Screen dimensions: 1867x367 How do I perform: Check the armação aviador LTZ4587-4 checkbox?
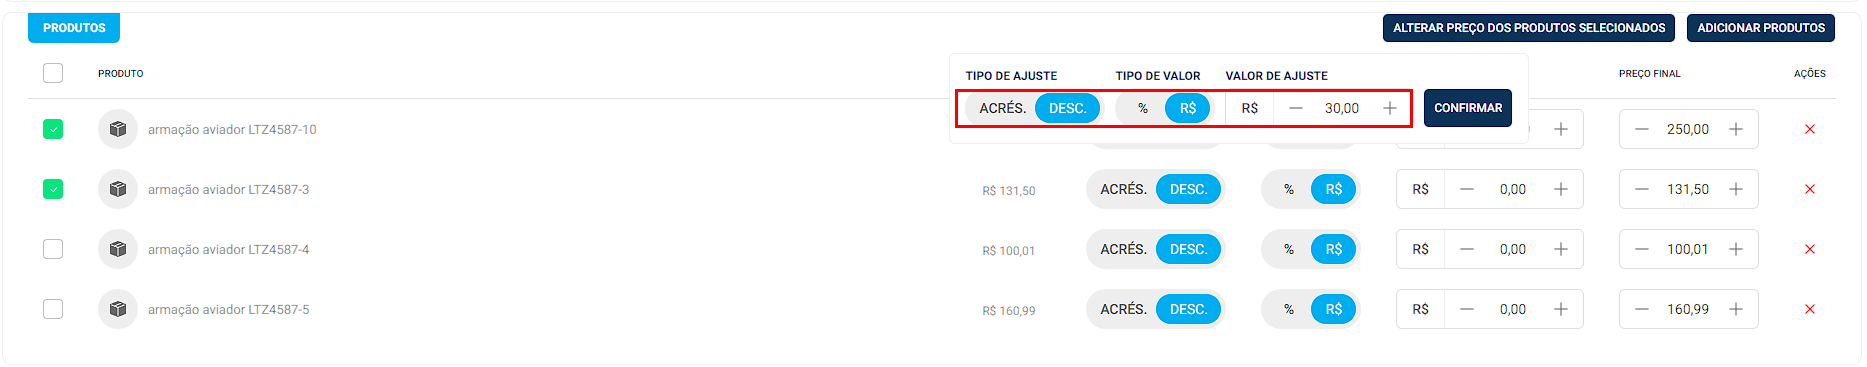53,249
